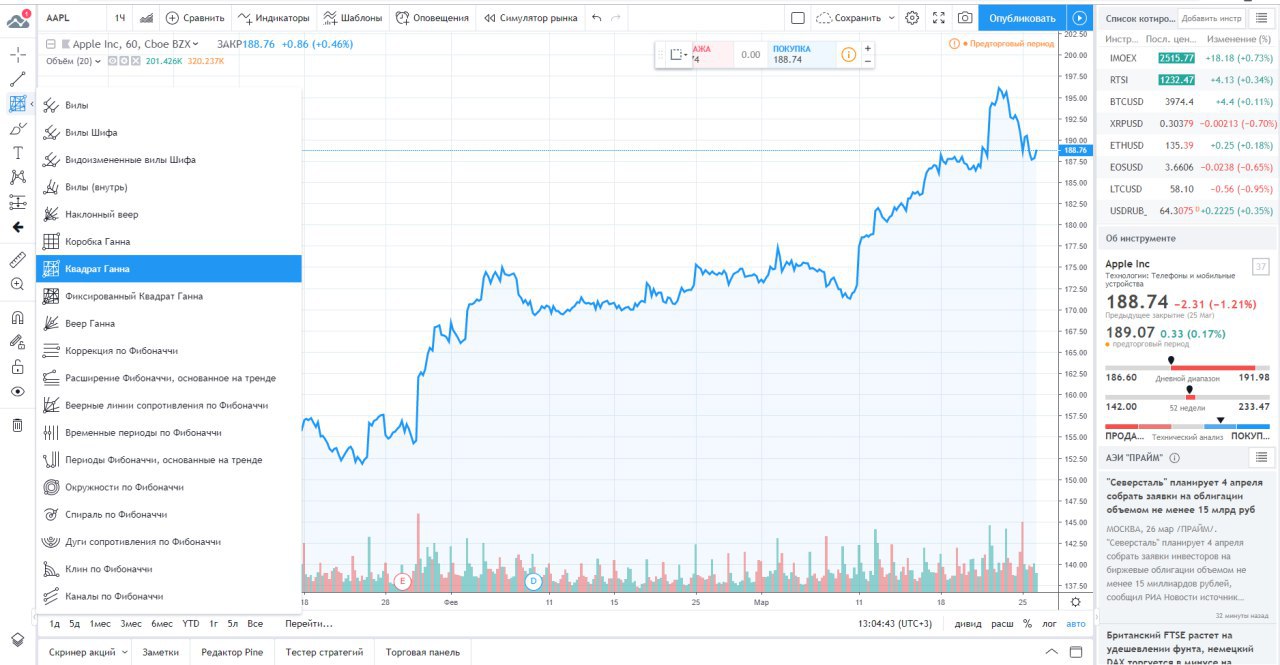This screenshot has height=665, width=1280.
Task: Open the Оповещения alerts button
Action: 432,18
